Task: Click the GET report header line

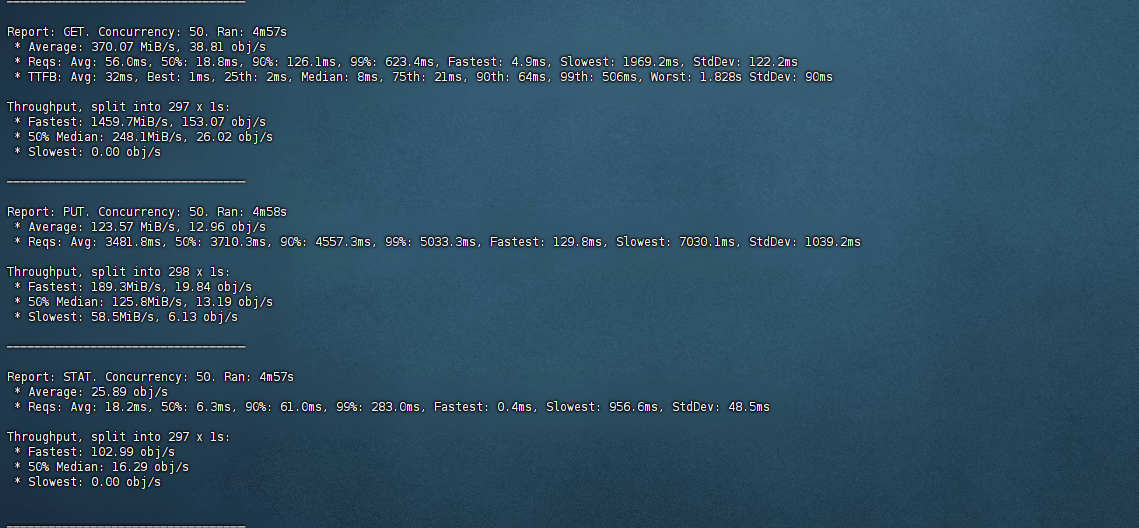Action: point(148,32)
